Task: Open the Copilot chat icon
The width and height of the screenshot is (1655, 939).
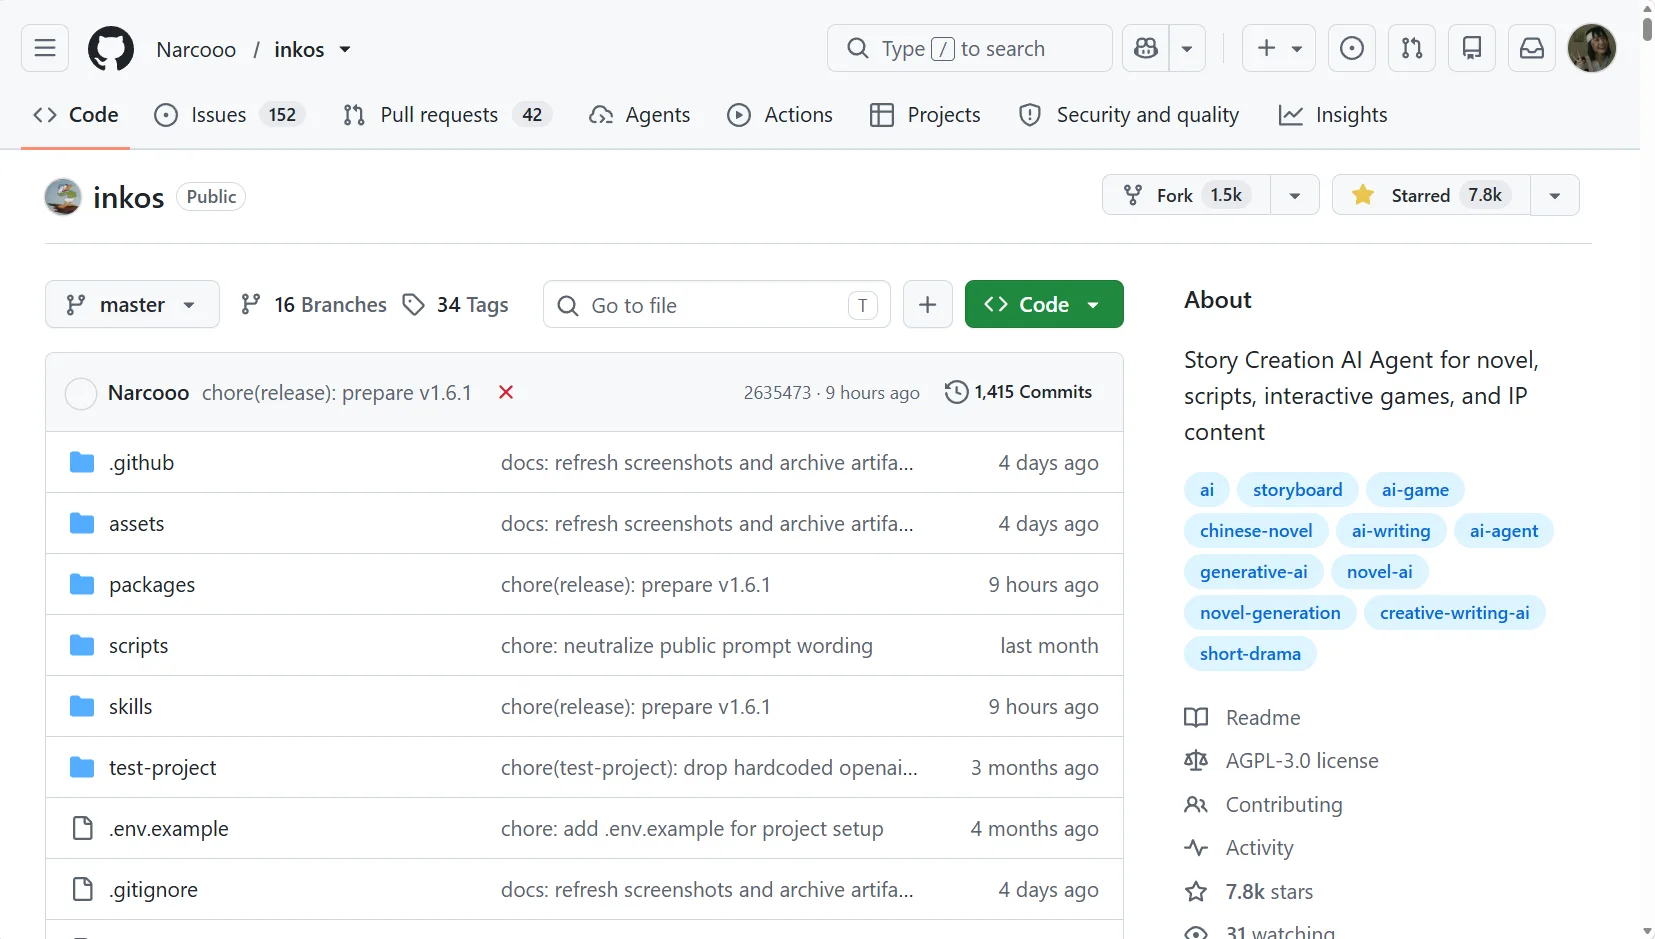Action: (x=1146, y=48)
